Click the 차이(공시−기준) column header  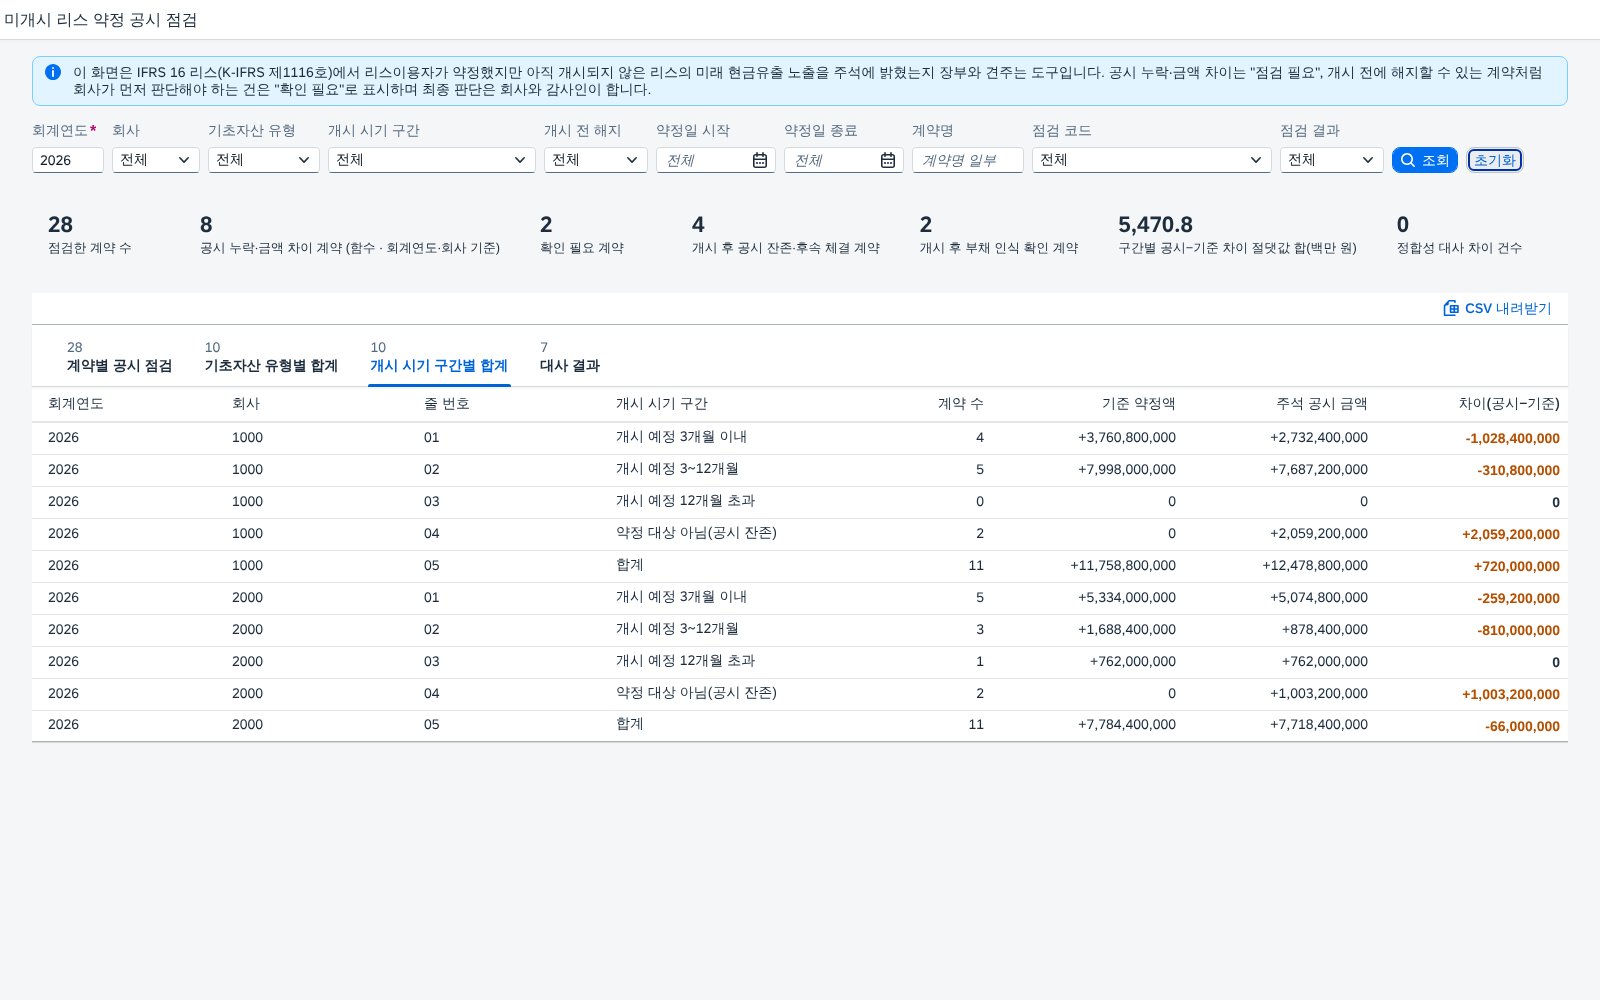[x=1509, y=403]
